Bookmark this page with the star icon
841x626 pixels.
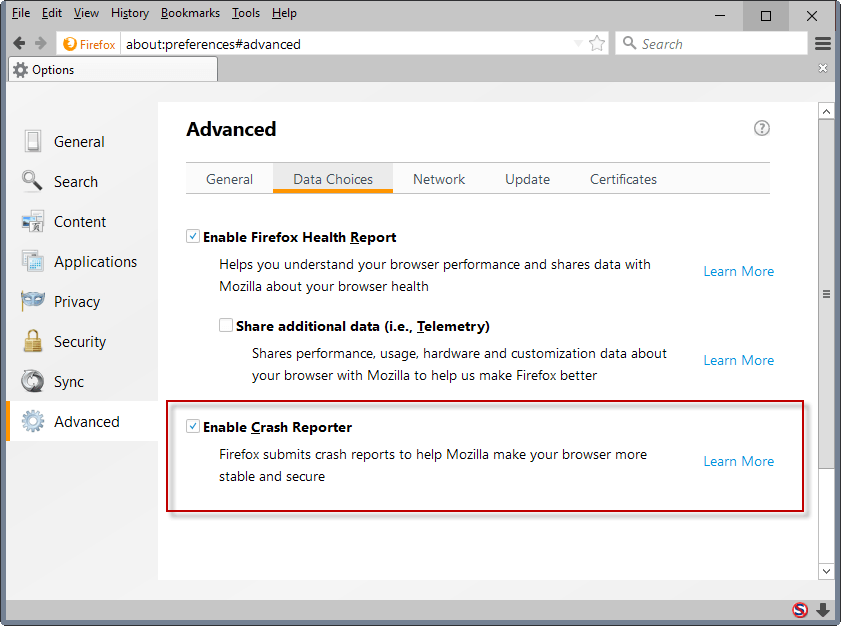(x=596, y=43)
